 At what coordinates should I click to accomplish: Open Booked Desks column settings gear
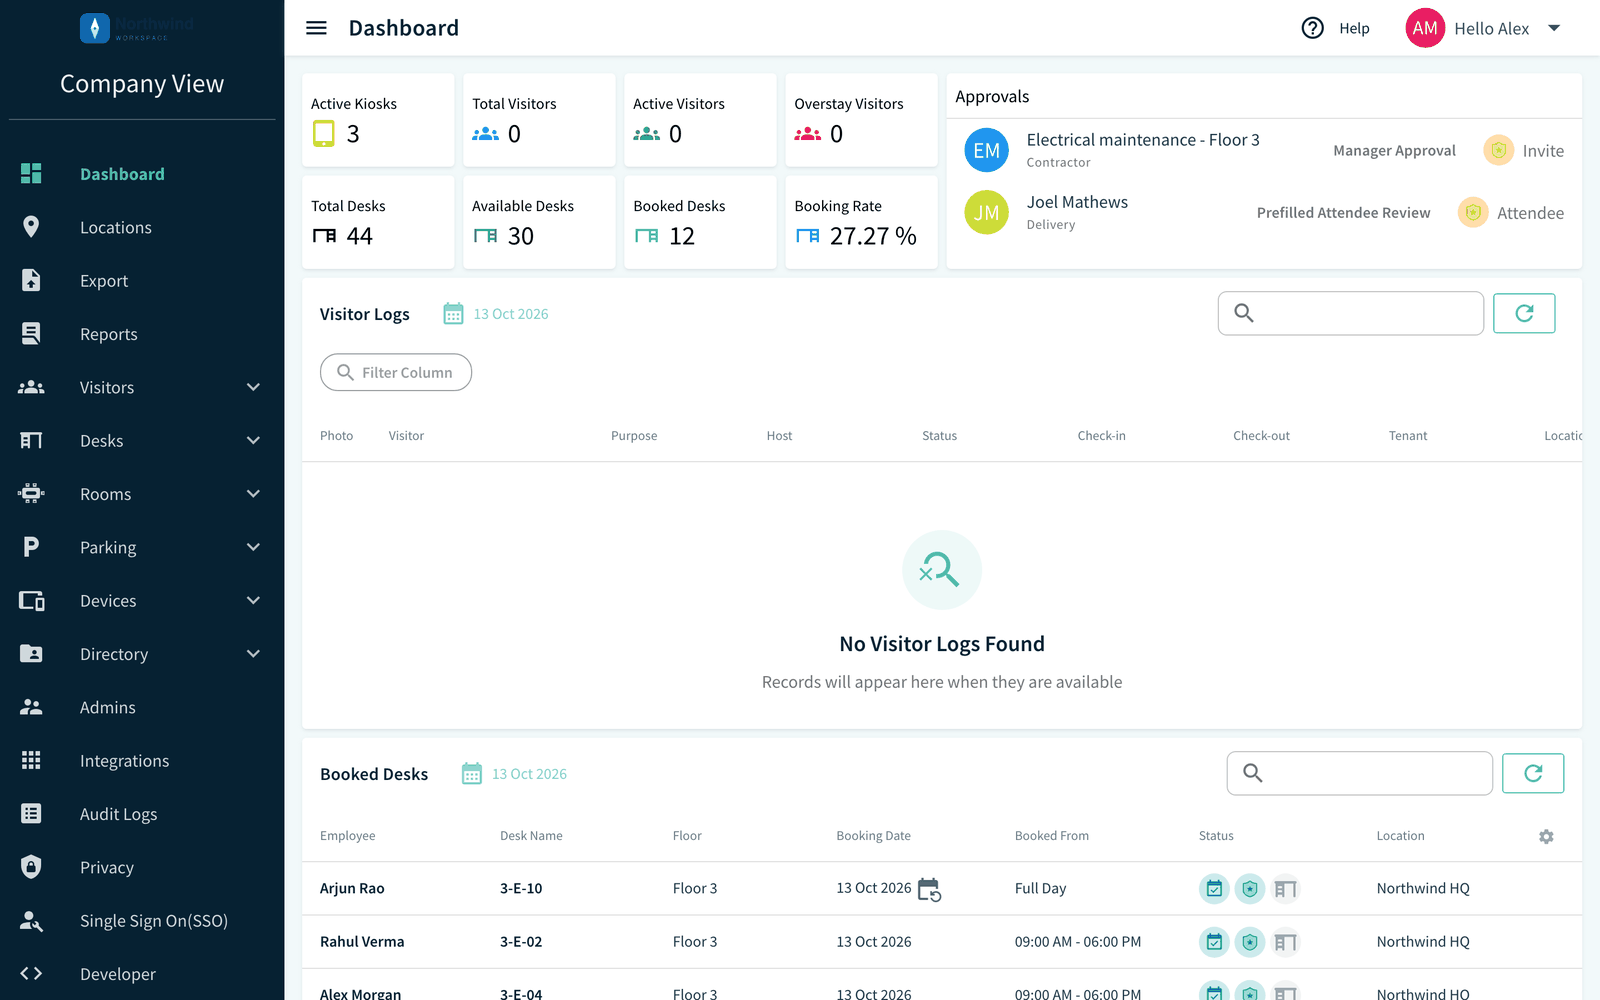click(1546, 836)
